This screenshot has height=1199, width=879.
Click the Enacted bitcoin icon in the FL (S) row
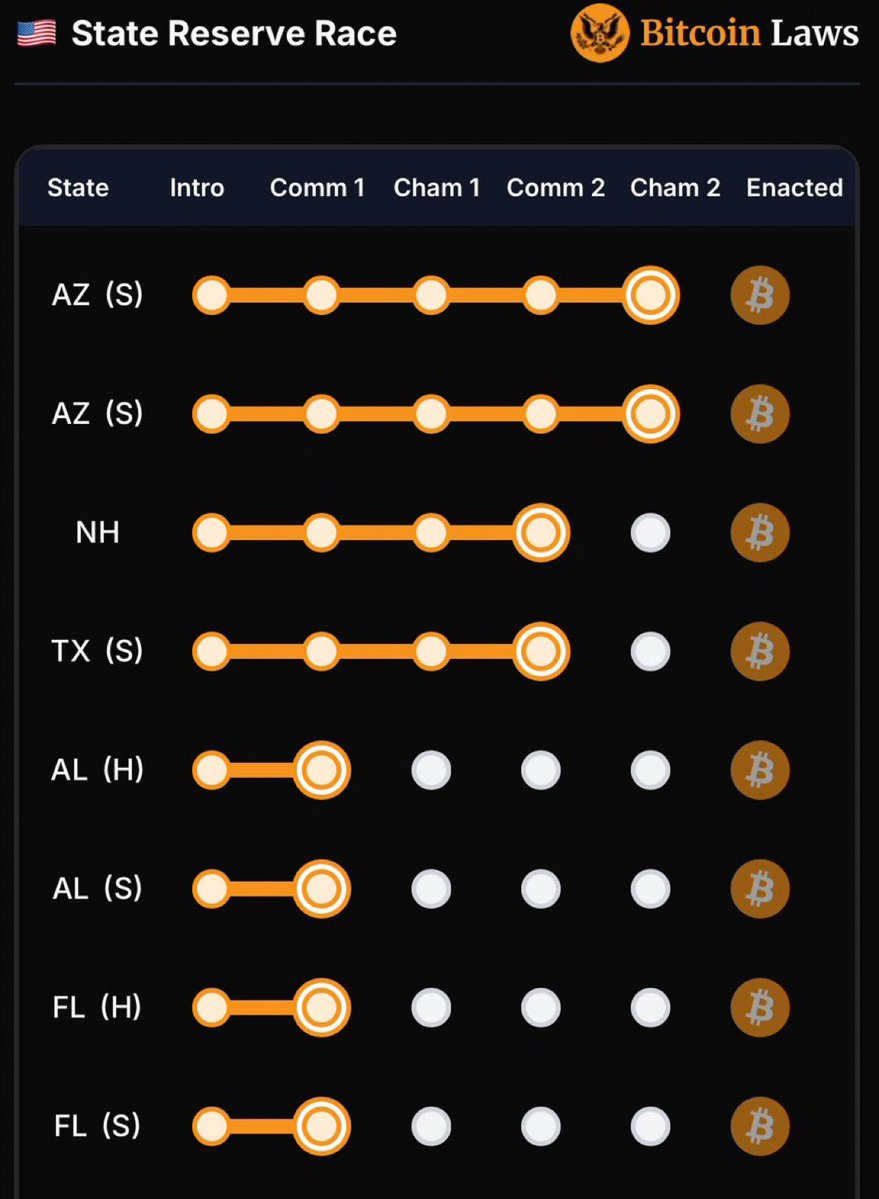[760, 1126]
